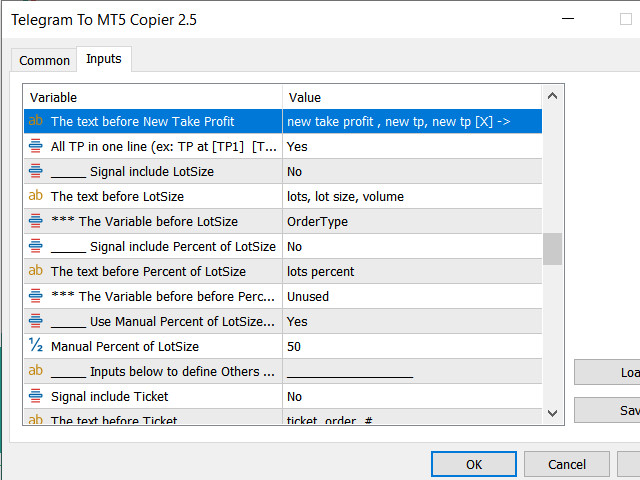640x480 pixels.
Task: Click the ½ icon beside Manual Percent of LotSize
Action: (36, 346)
